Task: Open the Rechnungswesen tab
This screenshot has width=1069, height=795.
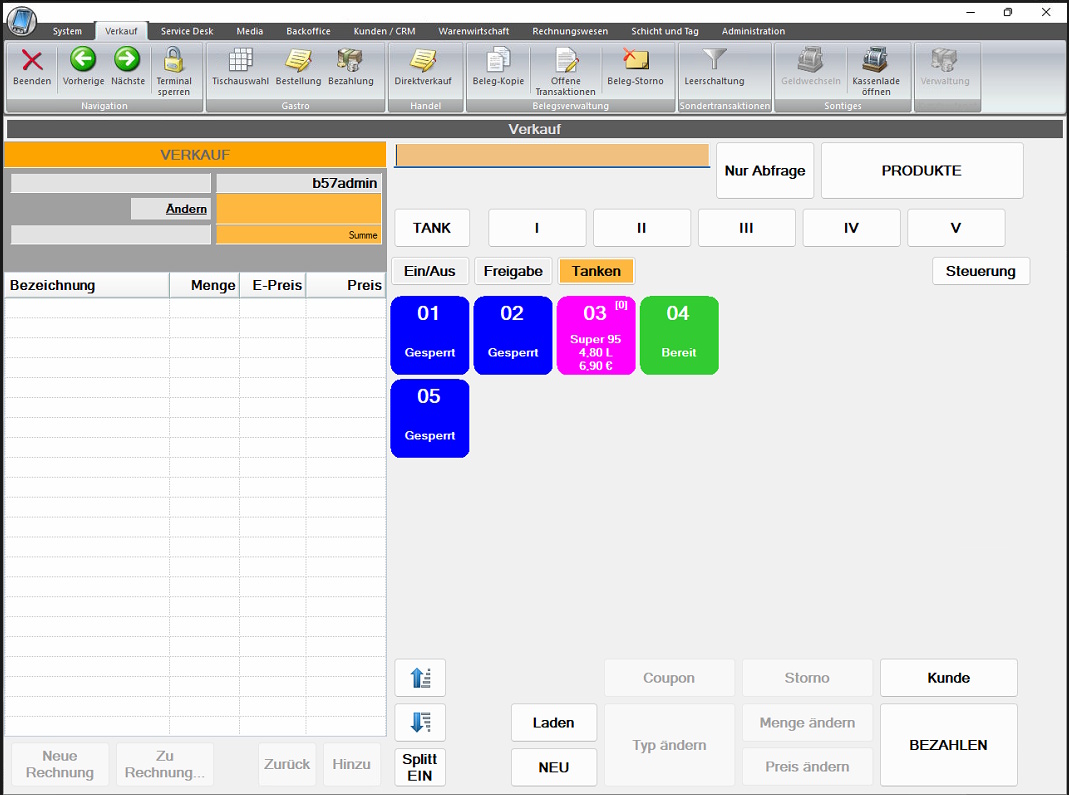Action: coord(570,31)
